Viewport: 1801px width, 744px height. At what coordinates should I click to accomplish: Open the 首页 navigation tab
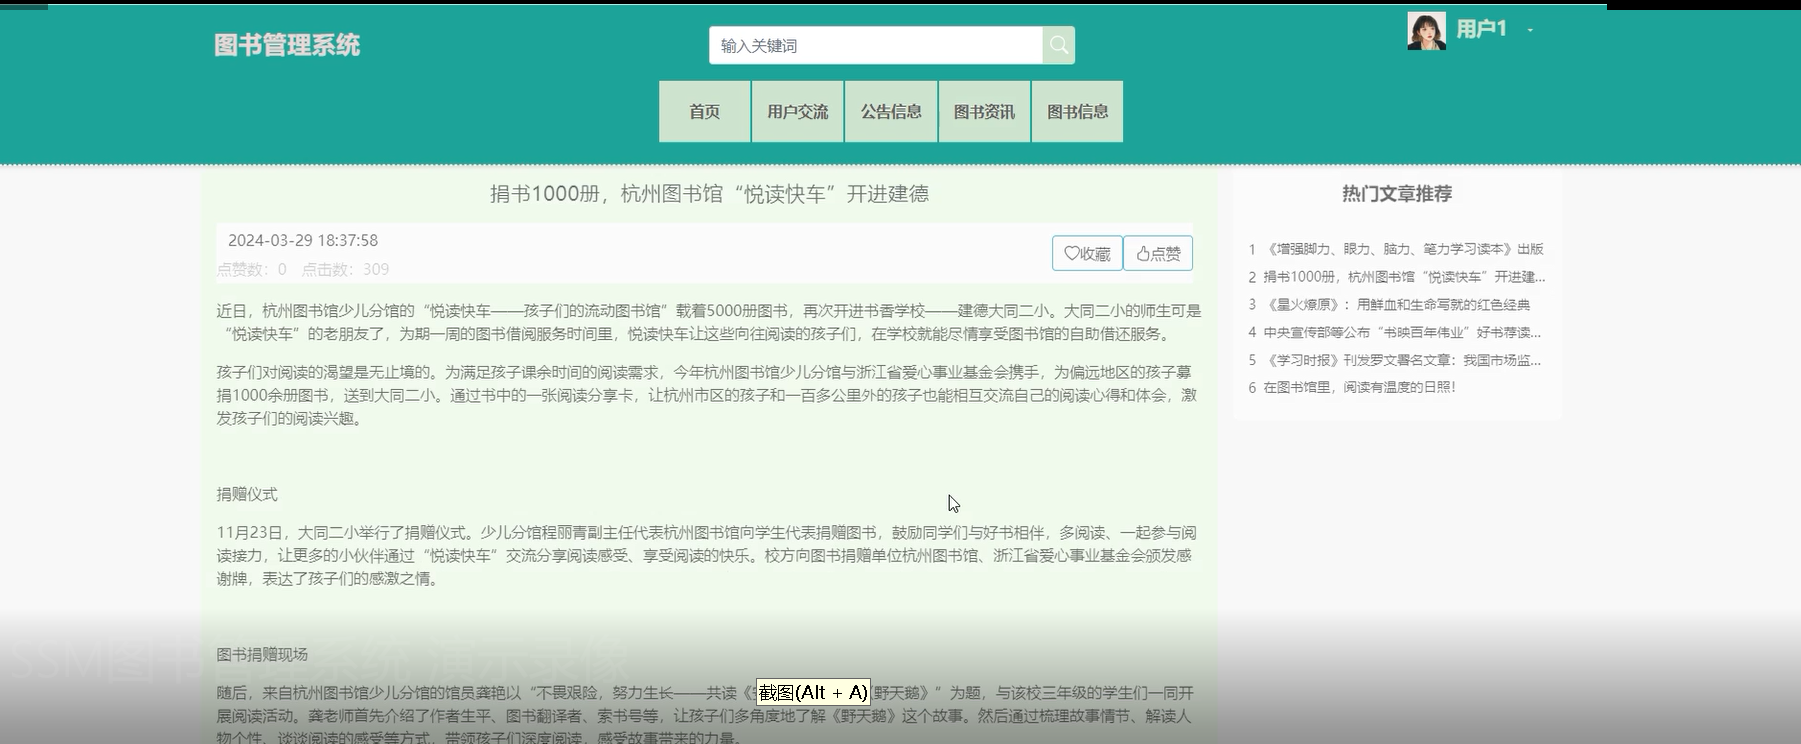point(704,111)
